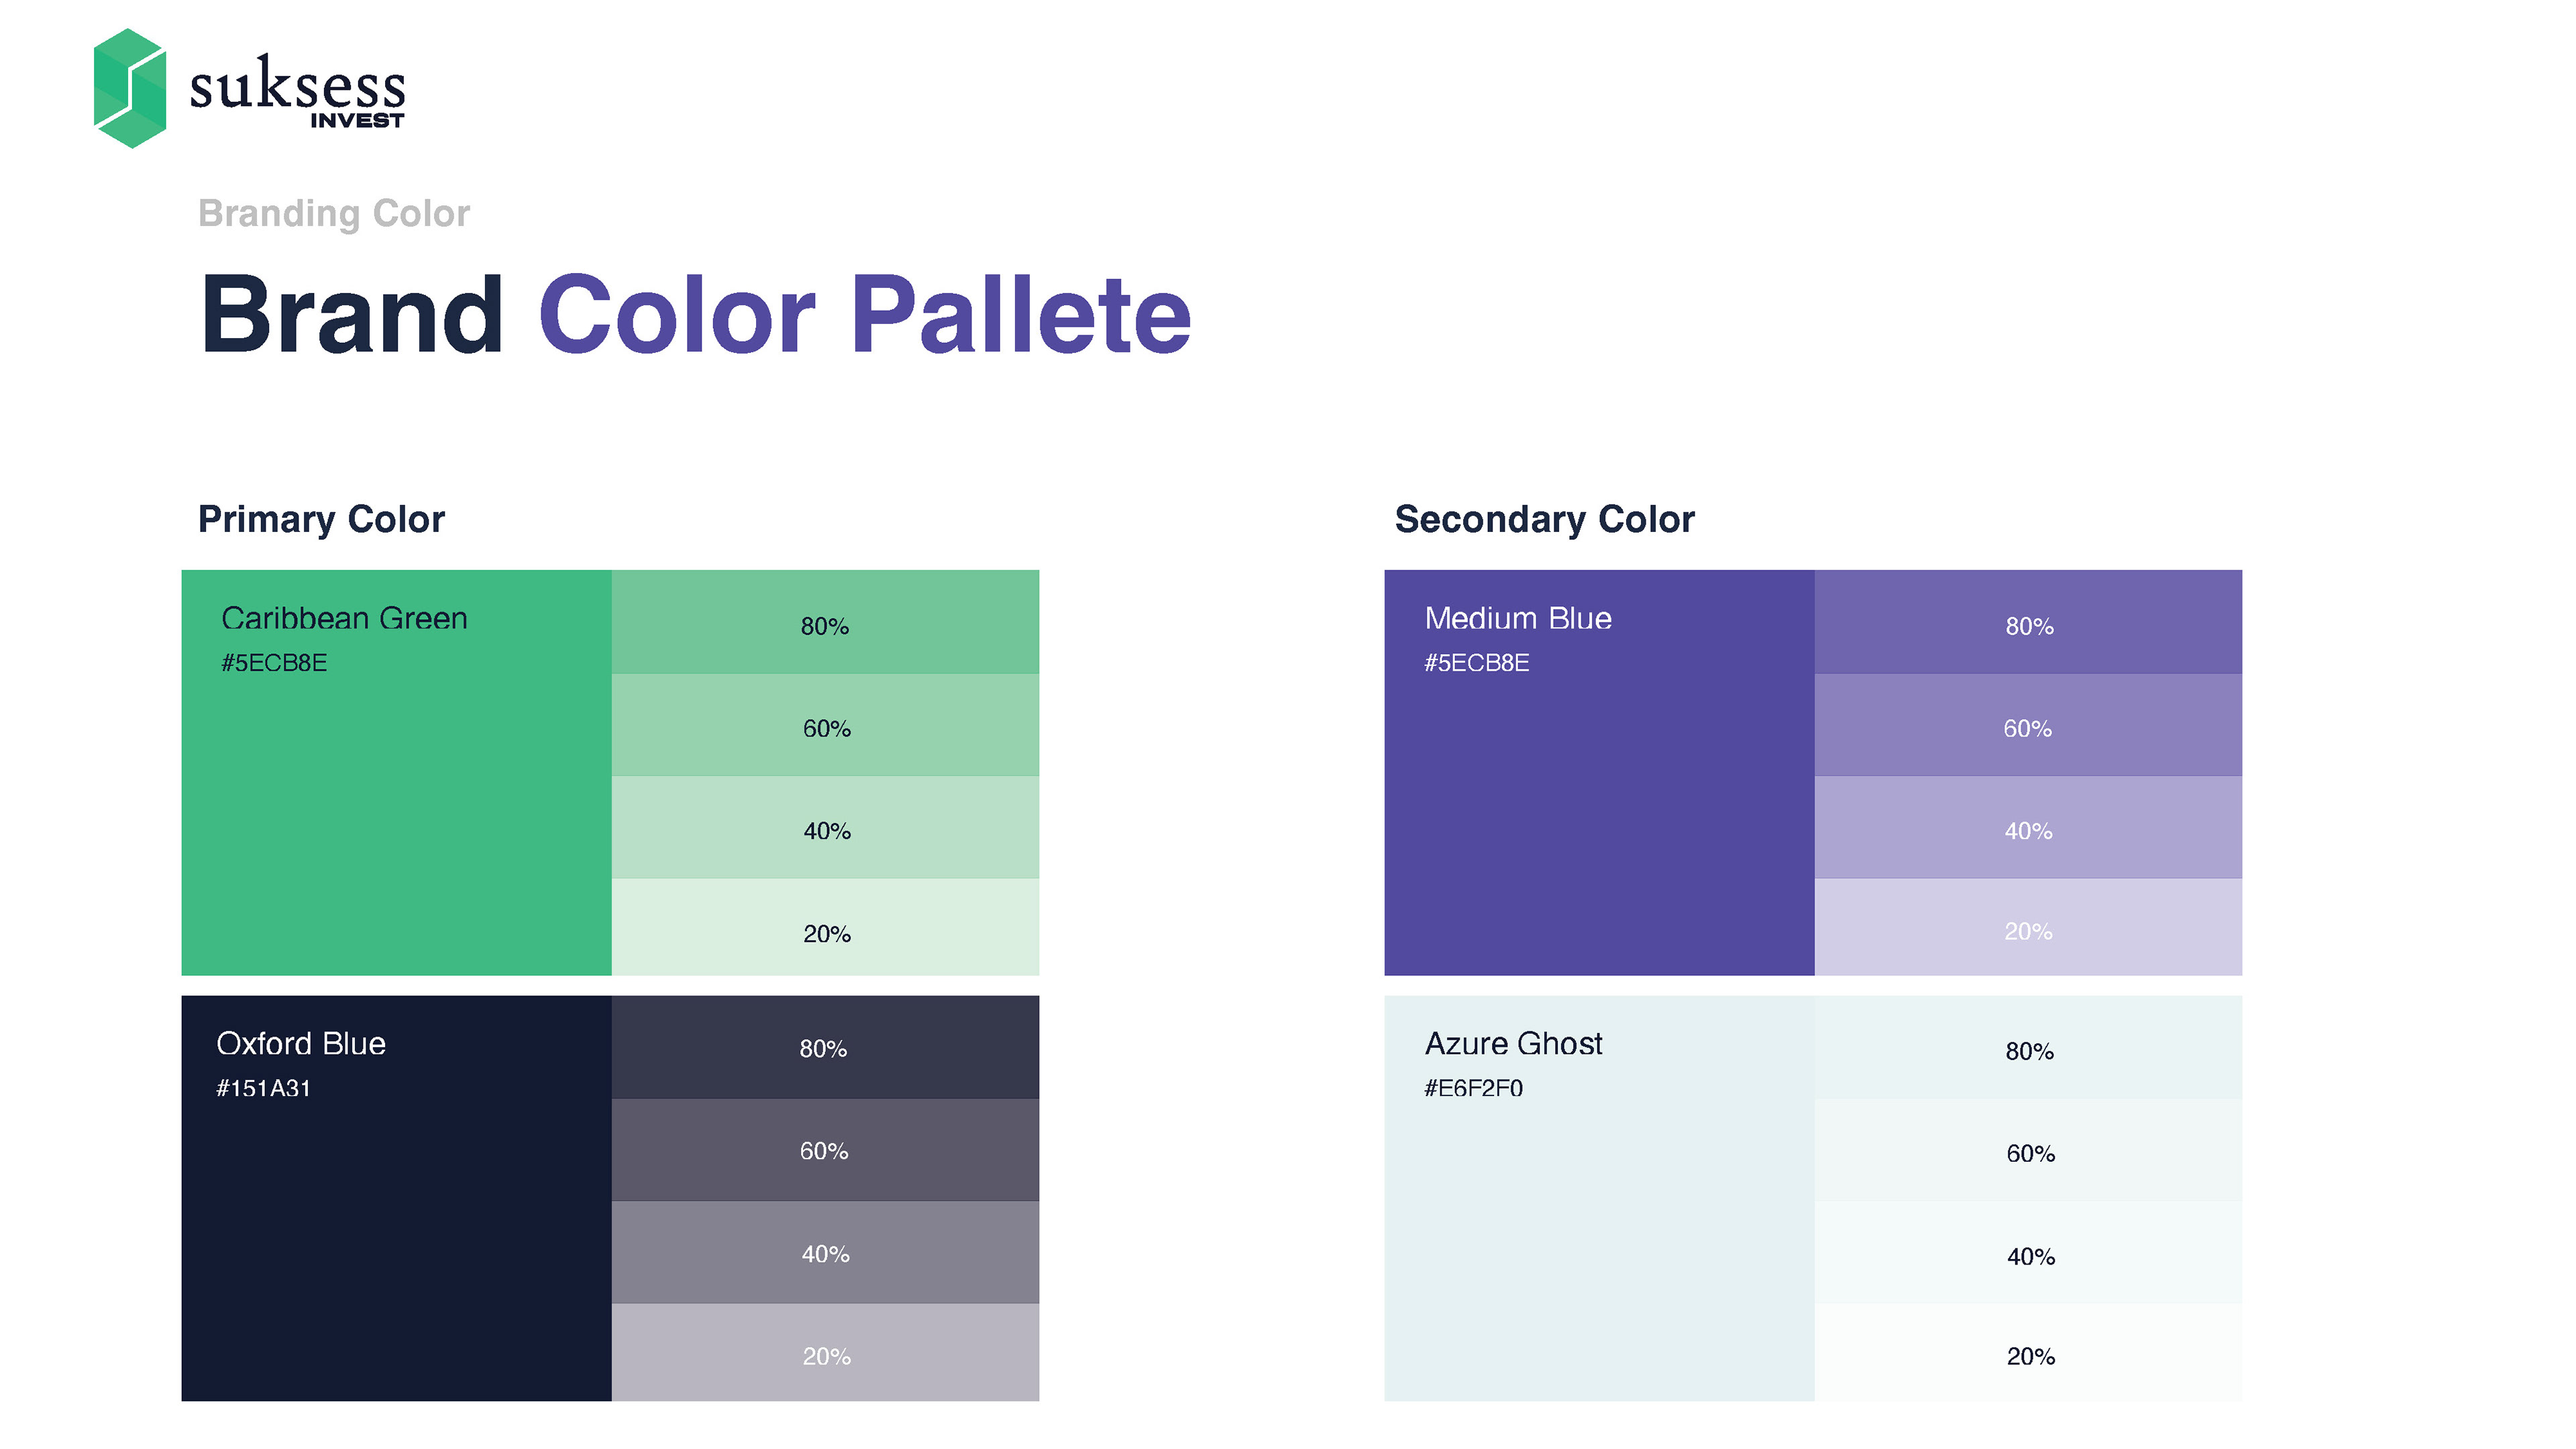Click the Caribbean Green main swatch
The height and width of the screenshot is (1449, 2576).
(x=396, y=800)
